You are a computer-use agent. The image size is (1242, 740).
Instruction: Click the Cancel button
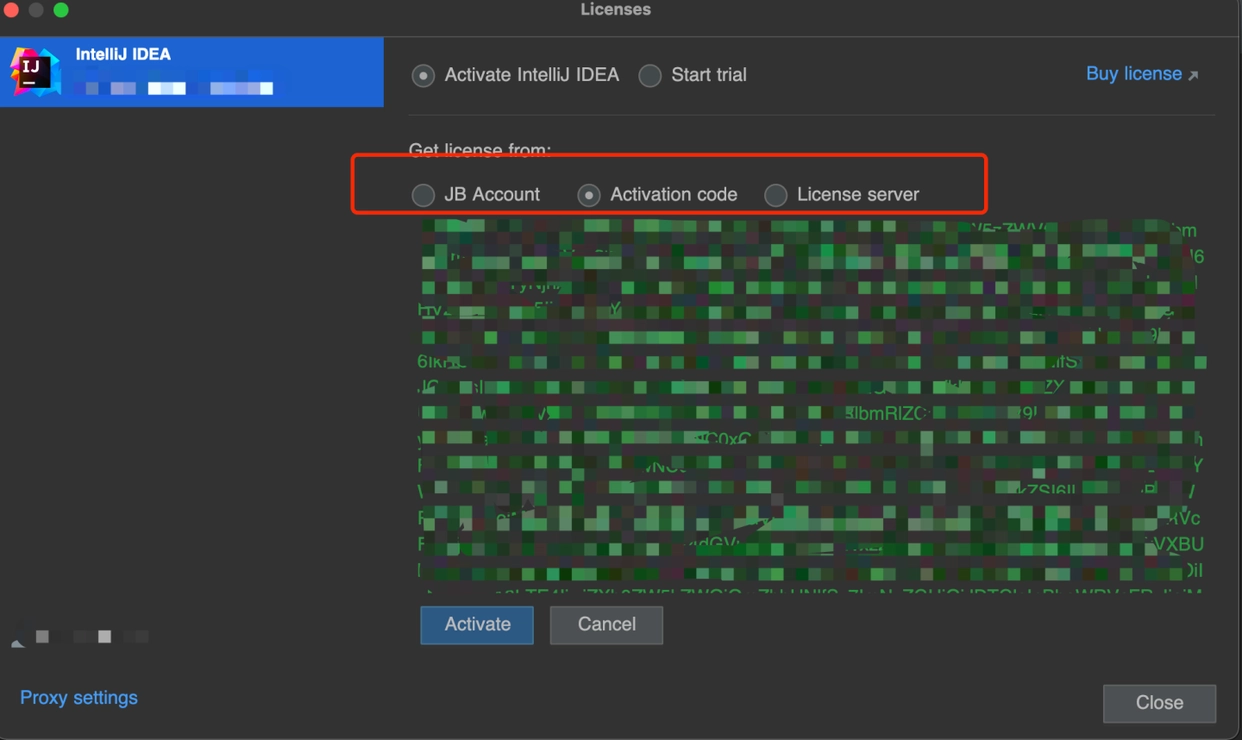click(606, 625)
